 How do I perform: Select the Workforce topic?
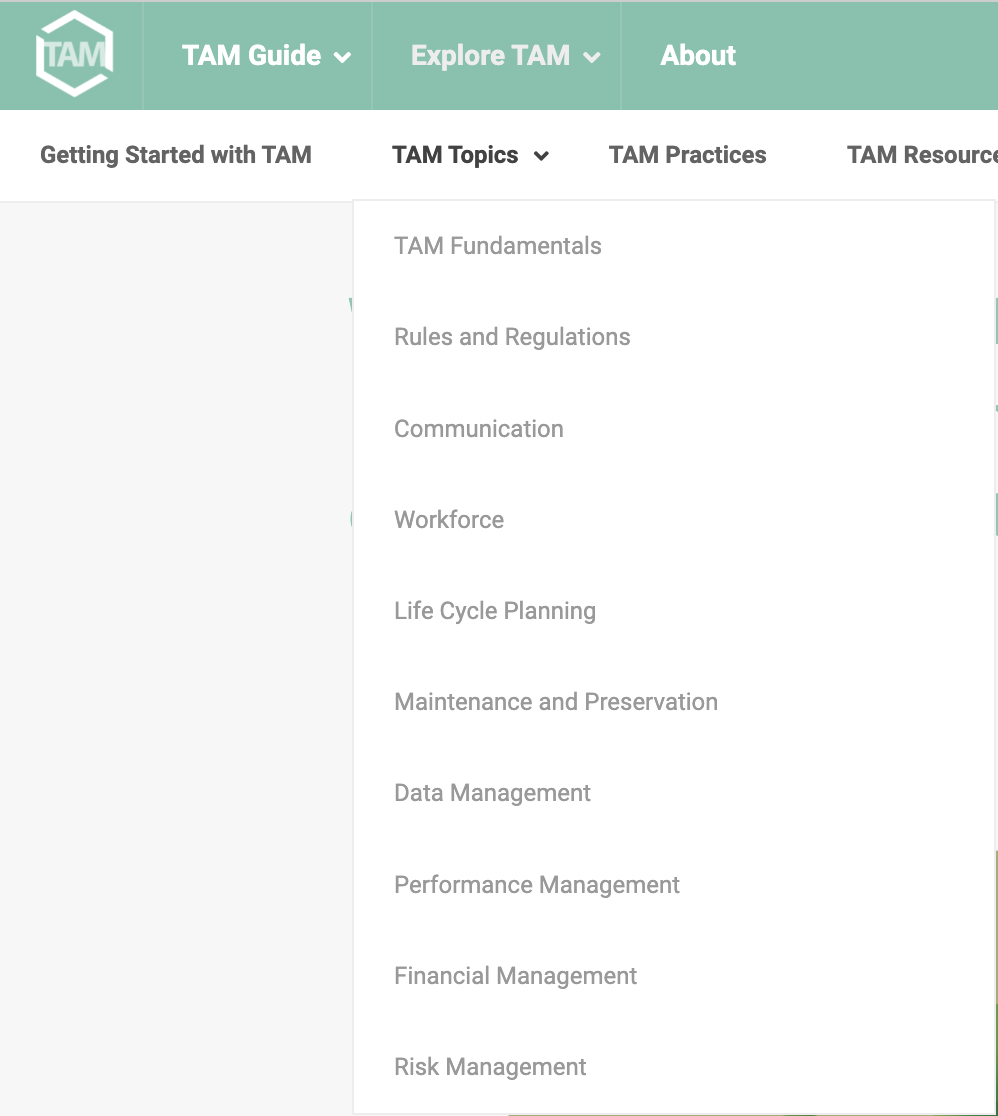point(449,520)
